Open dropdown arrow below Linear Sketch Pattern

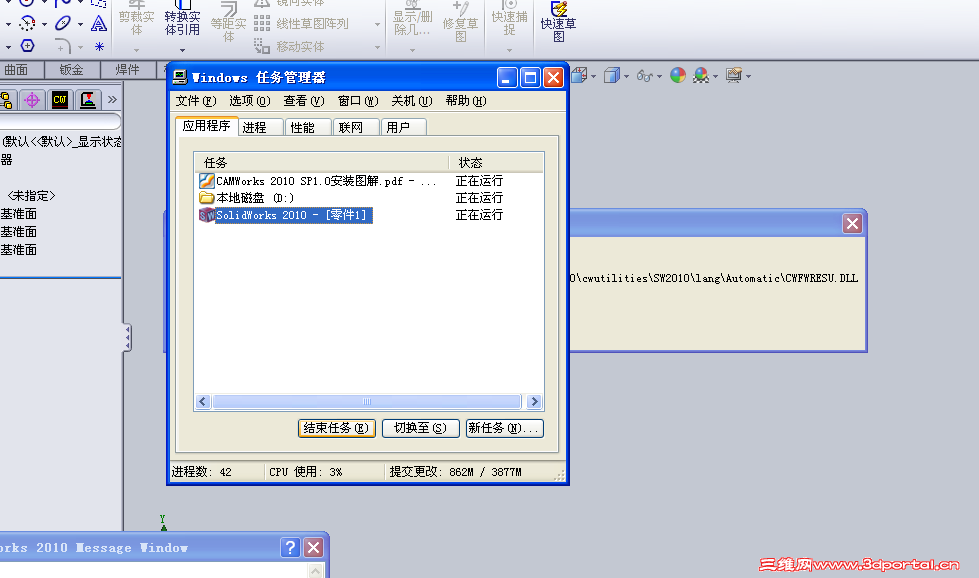click(x=377, y=25)
